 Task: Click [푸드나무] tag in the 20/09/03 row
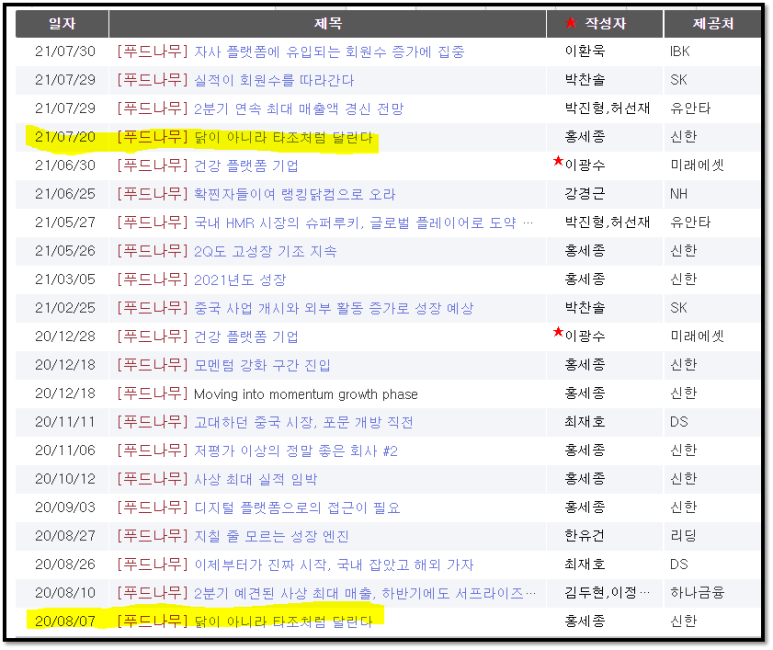click(x=153, y=507)
